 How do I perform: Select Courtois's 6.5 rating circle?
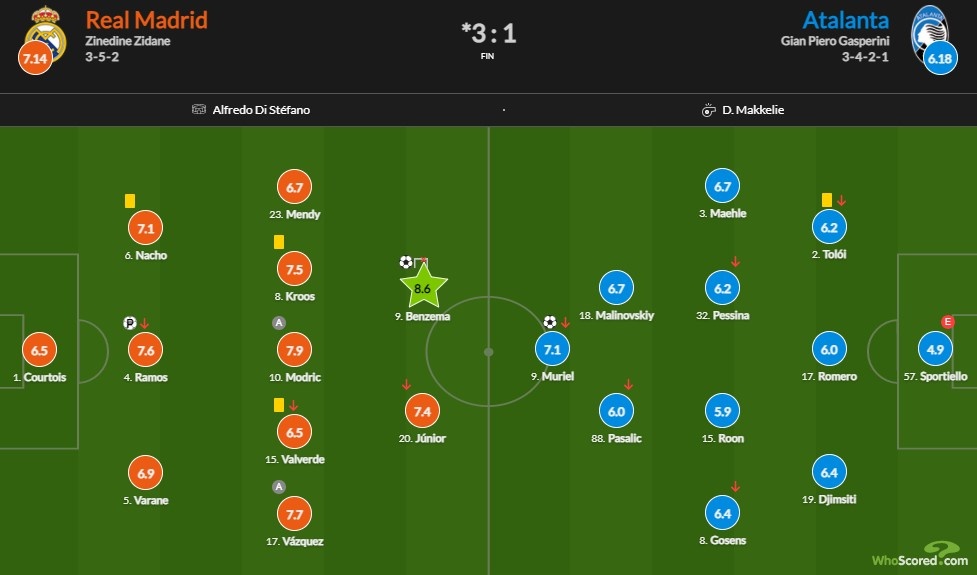pyautogui.click(x=39, y=350)
